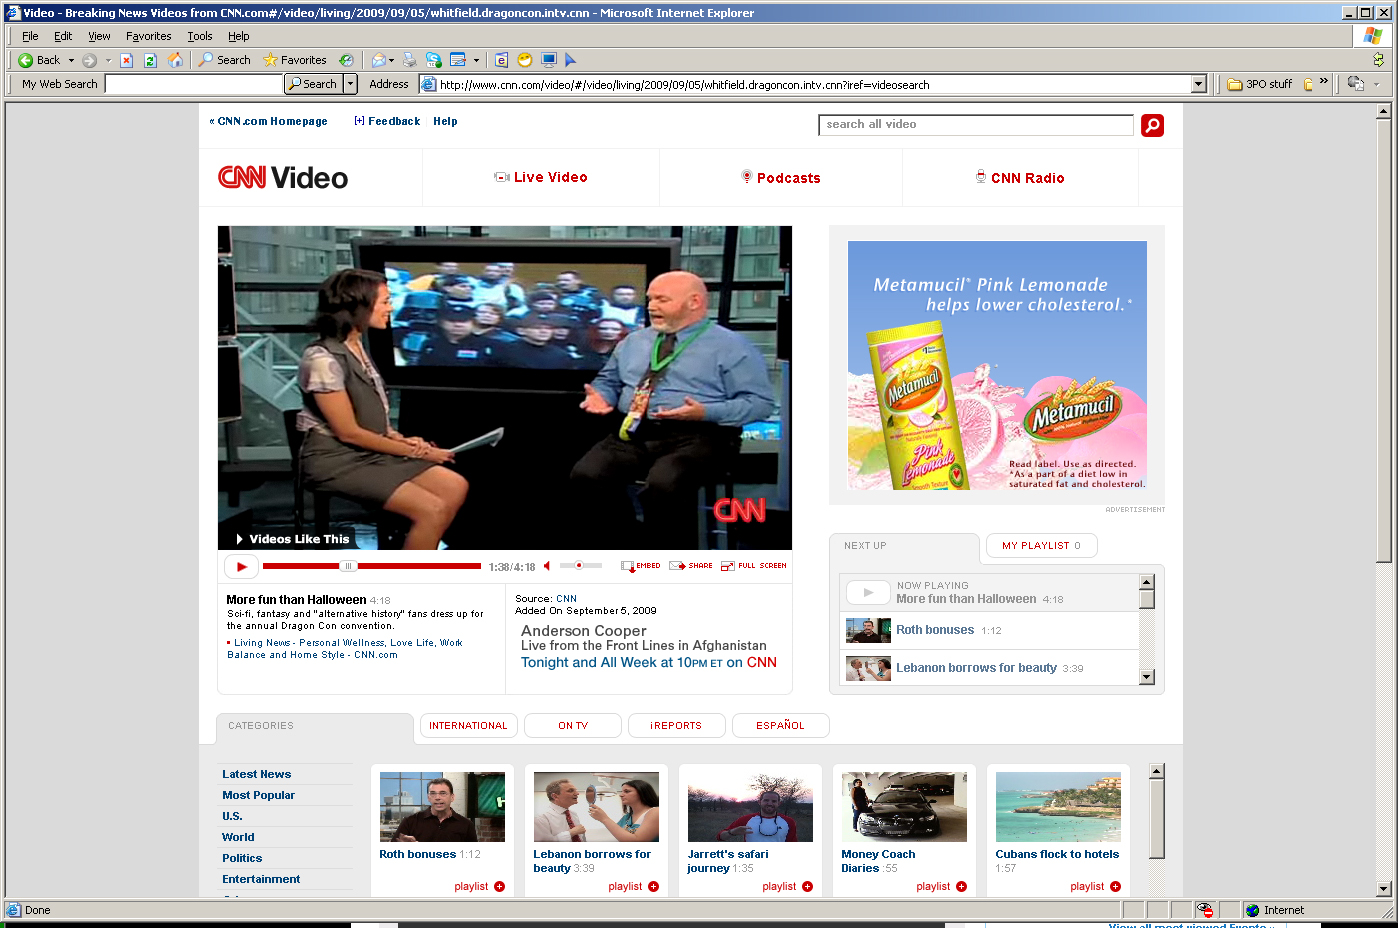Screen dimensions: 1398x928
Task: Open the Forward button history dropdown arrow
Action: click(x=108, y=60)
